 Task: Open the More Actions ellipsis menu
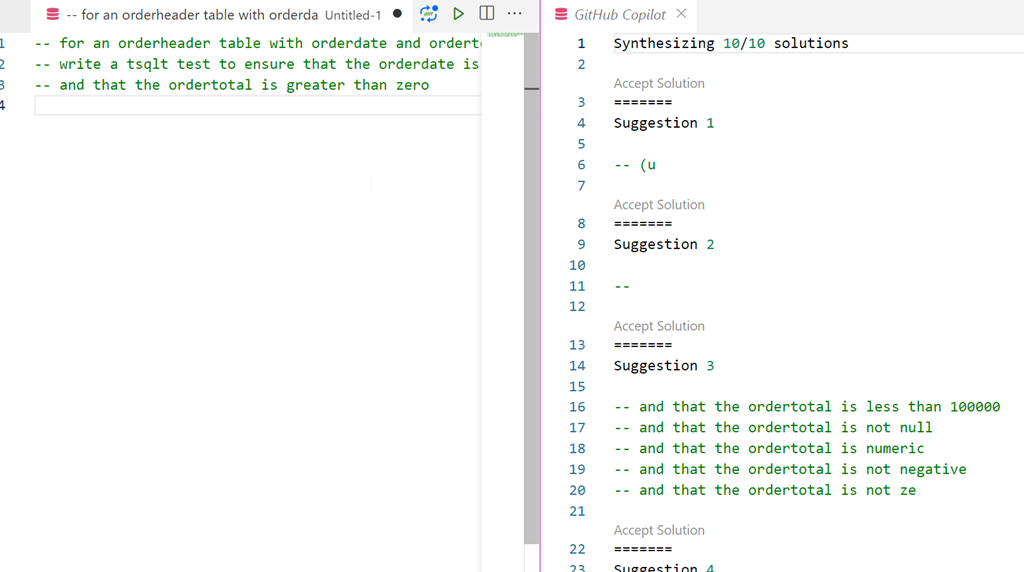pyautogui.click(x=515, y=14)
